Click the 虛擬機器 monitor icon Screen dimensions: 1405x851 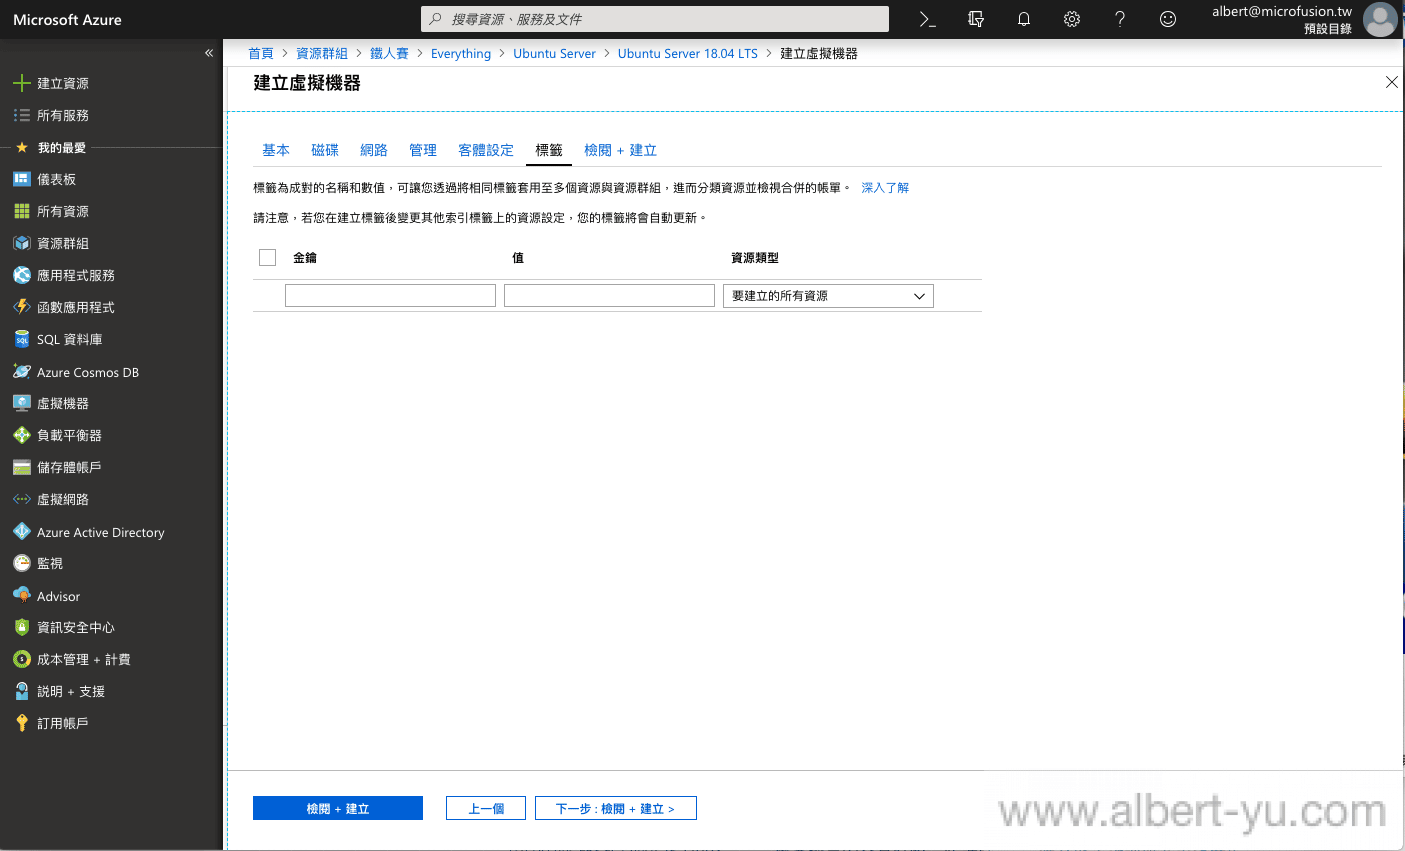22,403
